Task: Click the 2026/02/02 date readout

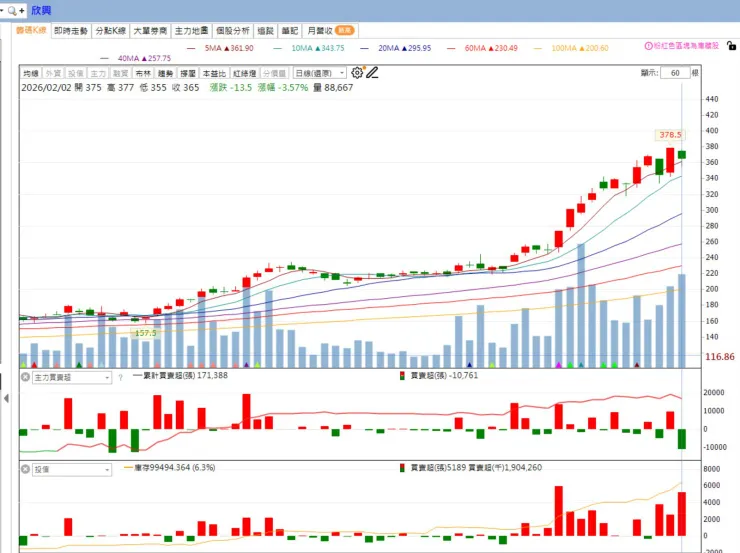Action: [46, 88]
